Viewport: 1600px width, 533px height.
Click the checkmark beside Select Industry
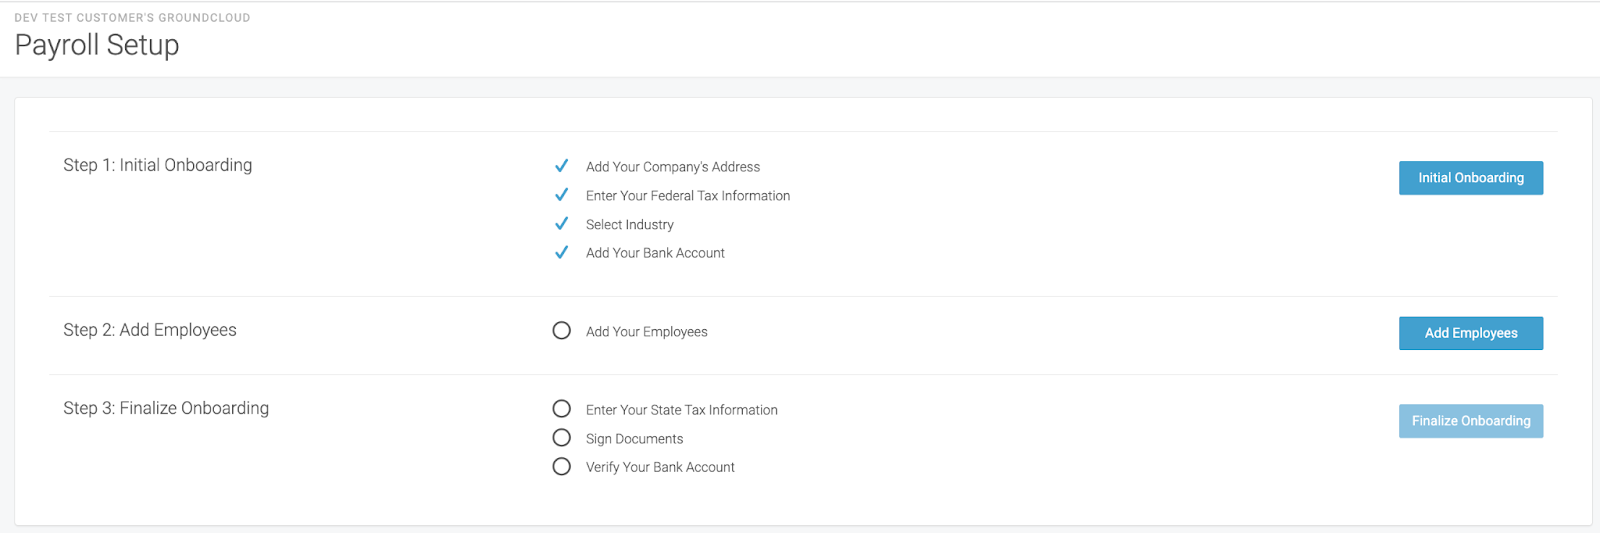pyautogui.click(x=561, y=224)
